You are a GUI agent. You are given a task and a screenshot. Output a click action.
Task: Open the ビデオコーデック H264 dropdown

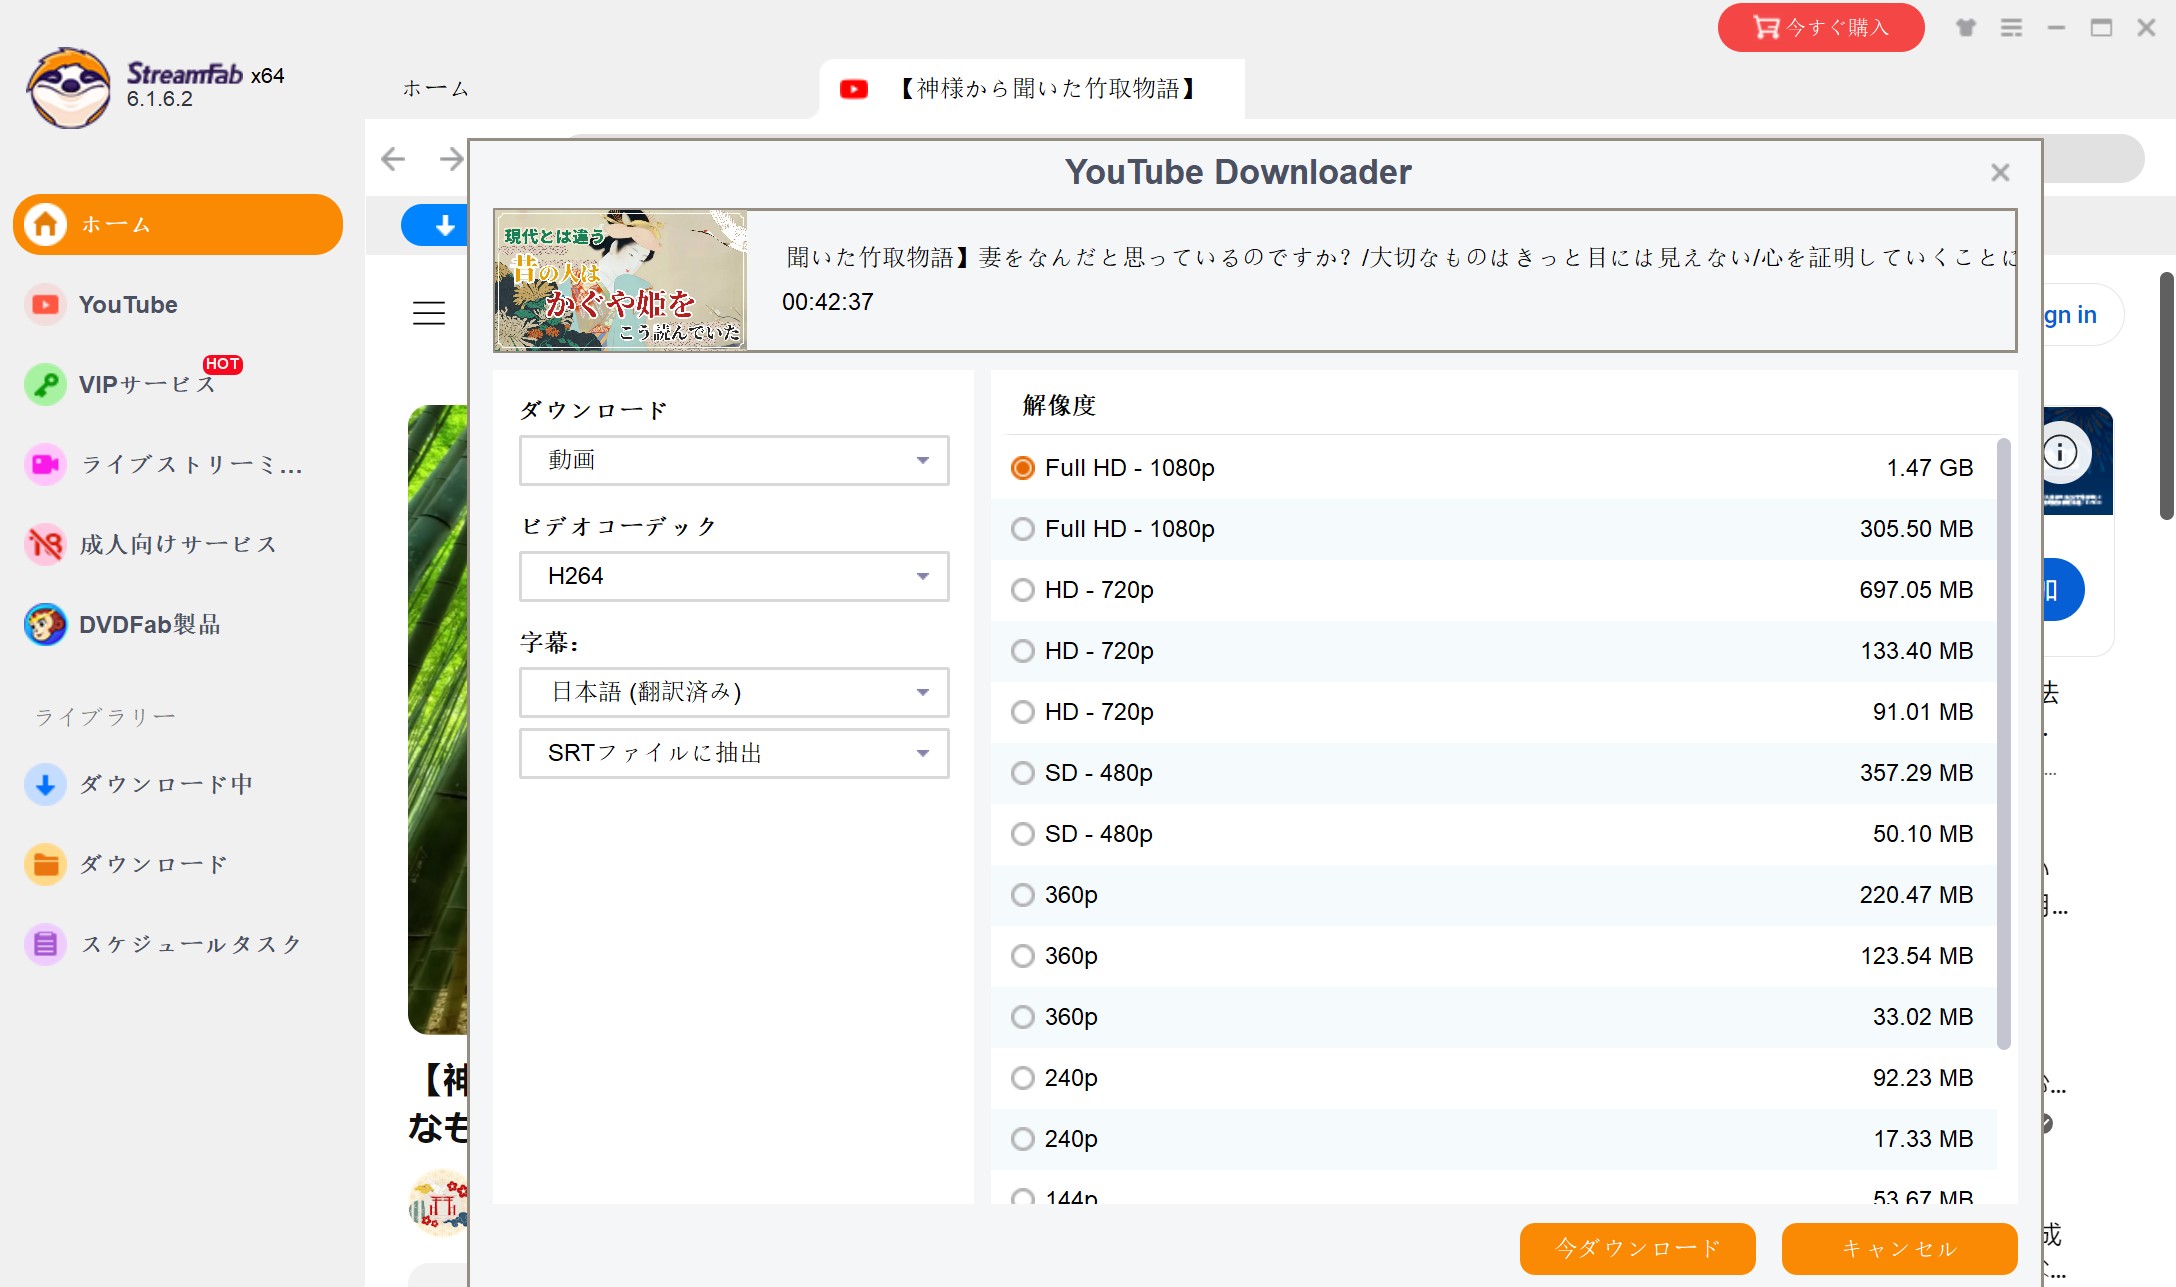click(734, 576)
